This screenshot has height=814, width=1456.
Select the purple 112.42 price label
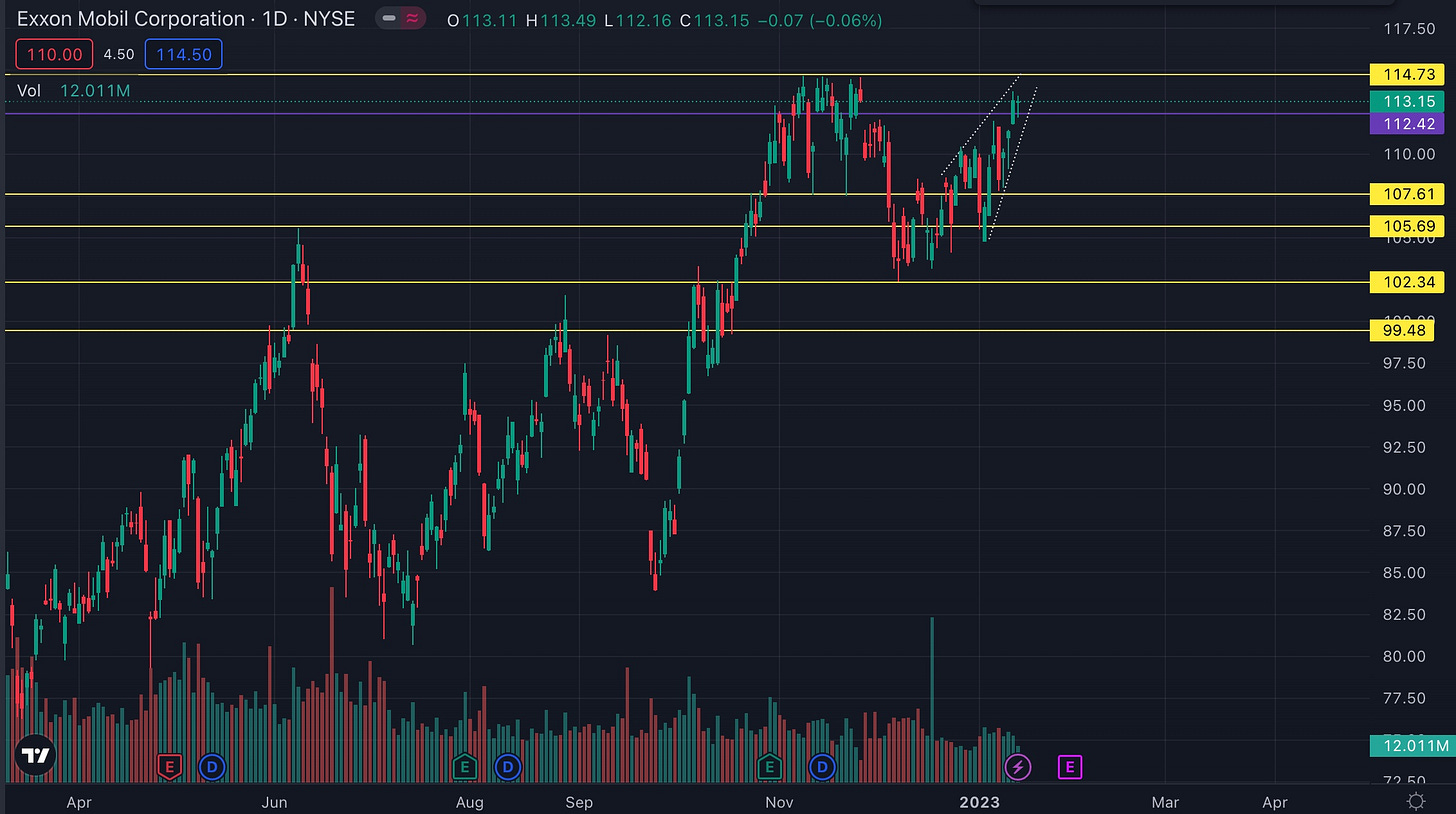pyautogui.click(x=1408, y=124)
